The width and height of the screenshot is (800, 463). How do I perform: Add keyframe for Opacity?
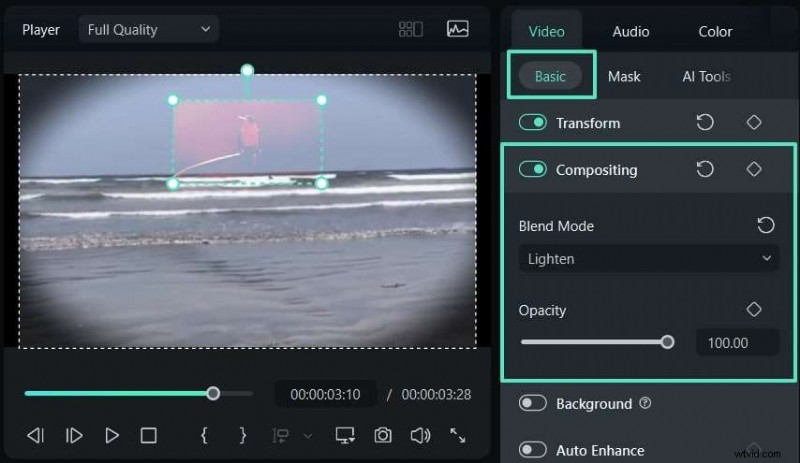click(754, 309)
